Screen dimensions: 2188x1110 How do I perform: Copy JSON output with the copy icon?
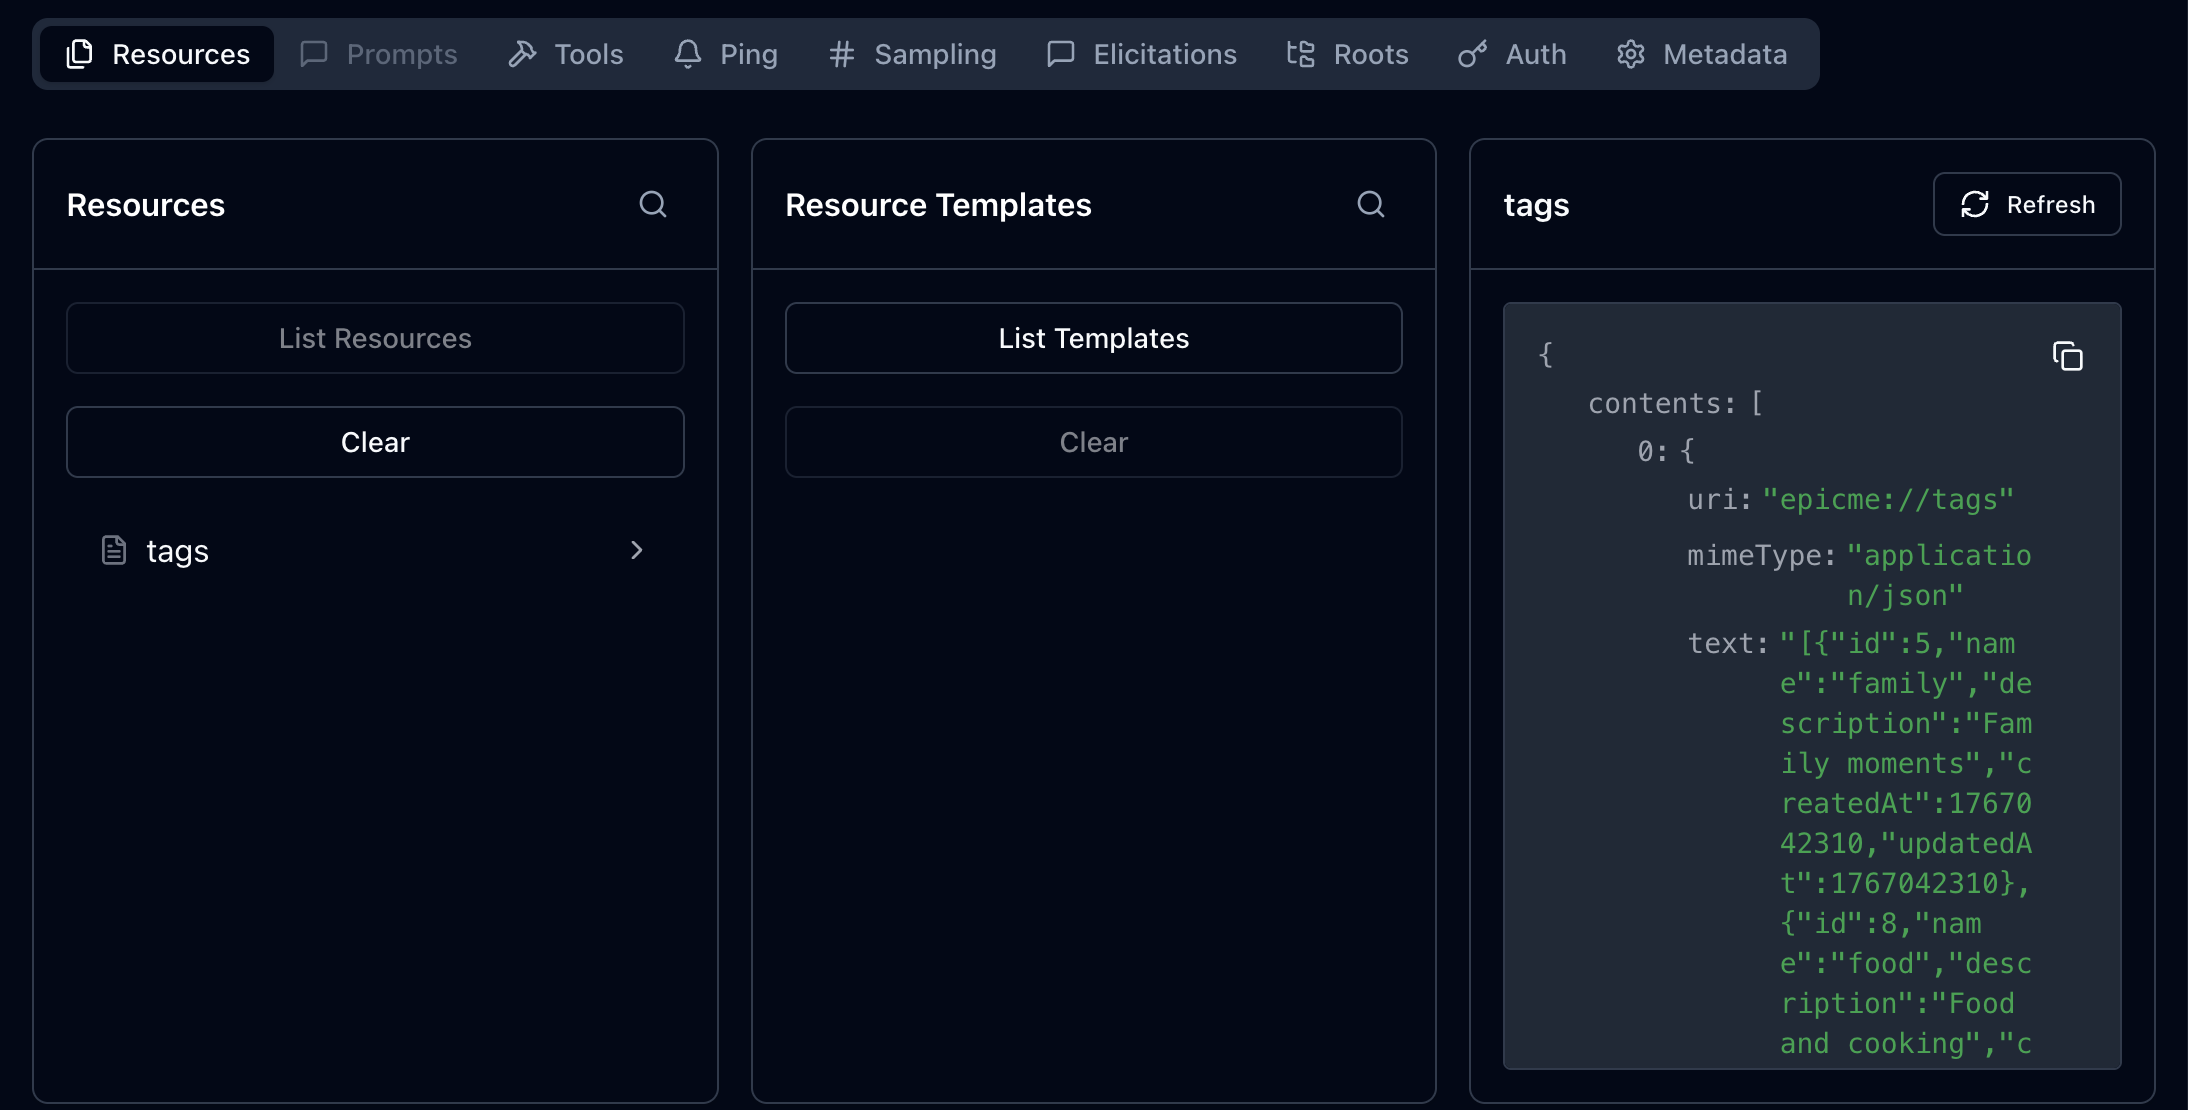pos(2067,356)
